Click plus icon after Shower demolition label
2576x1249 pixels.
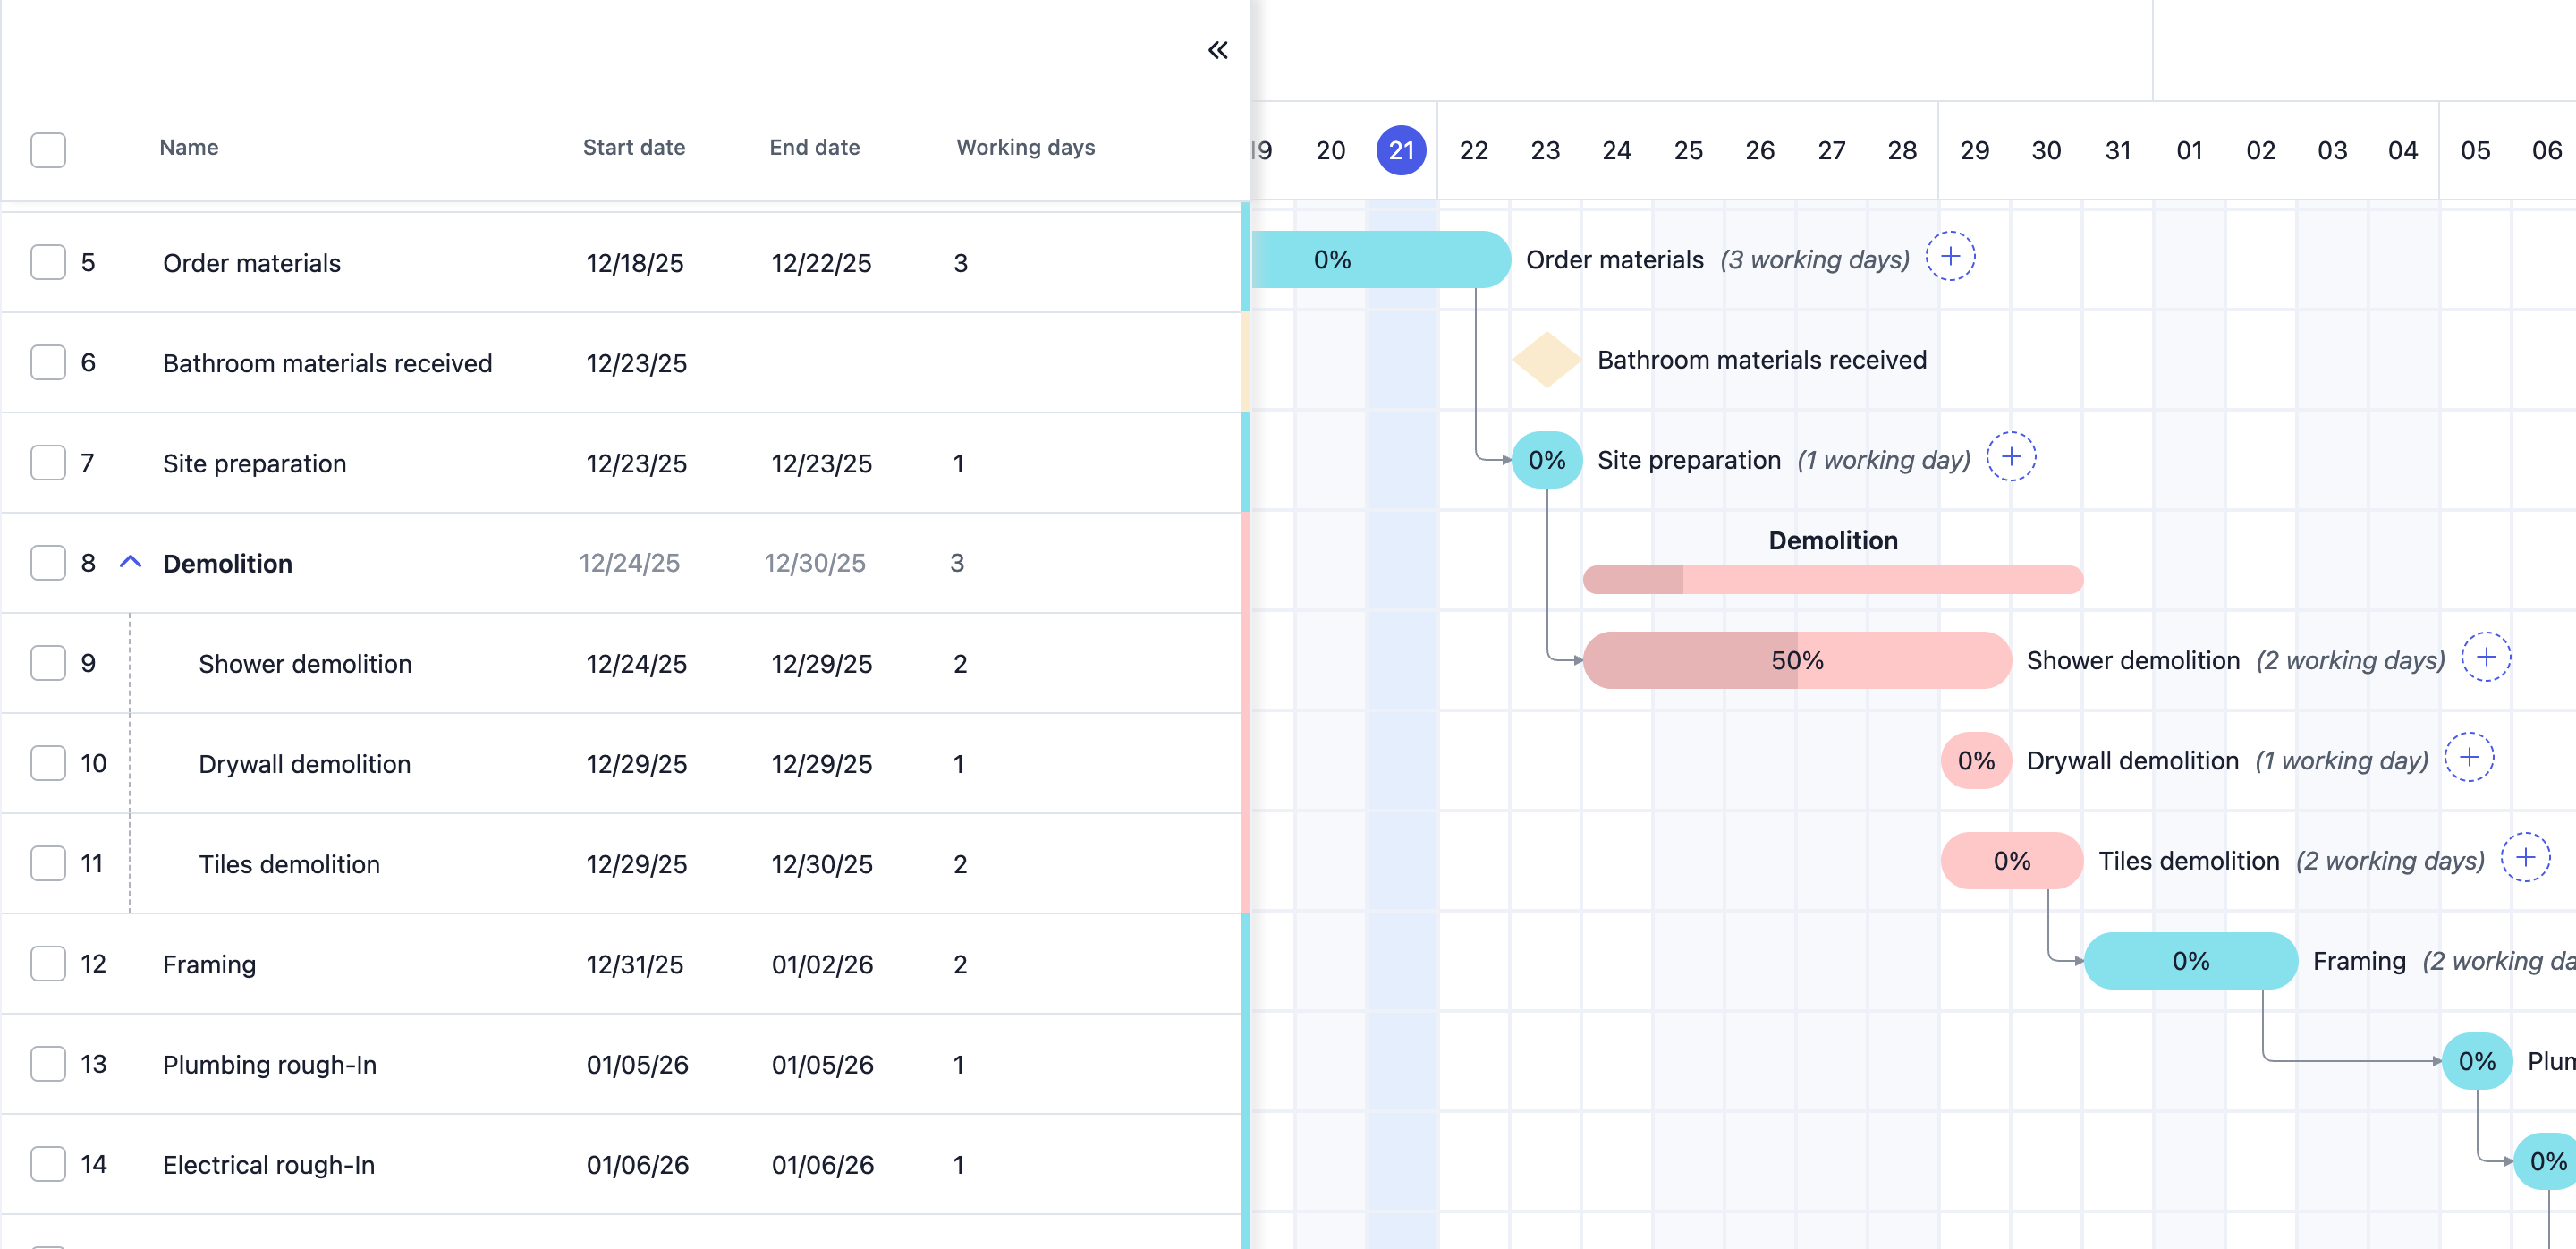(x=2486, y=657)
